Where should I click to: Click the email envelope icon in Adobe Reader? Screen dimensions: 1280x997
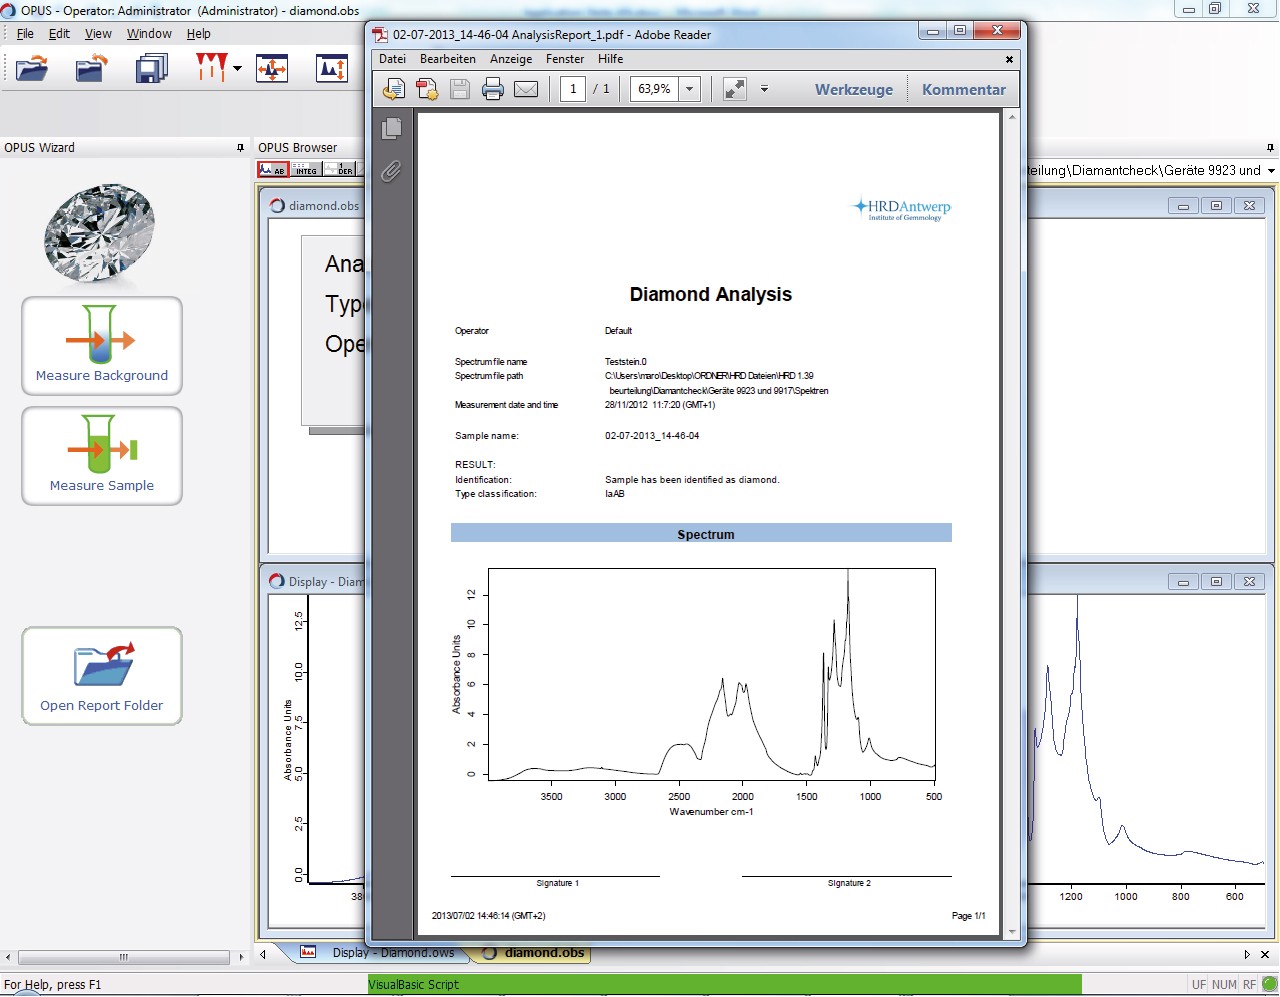coord(526,89)
